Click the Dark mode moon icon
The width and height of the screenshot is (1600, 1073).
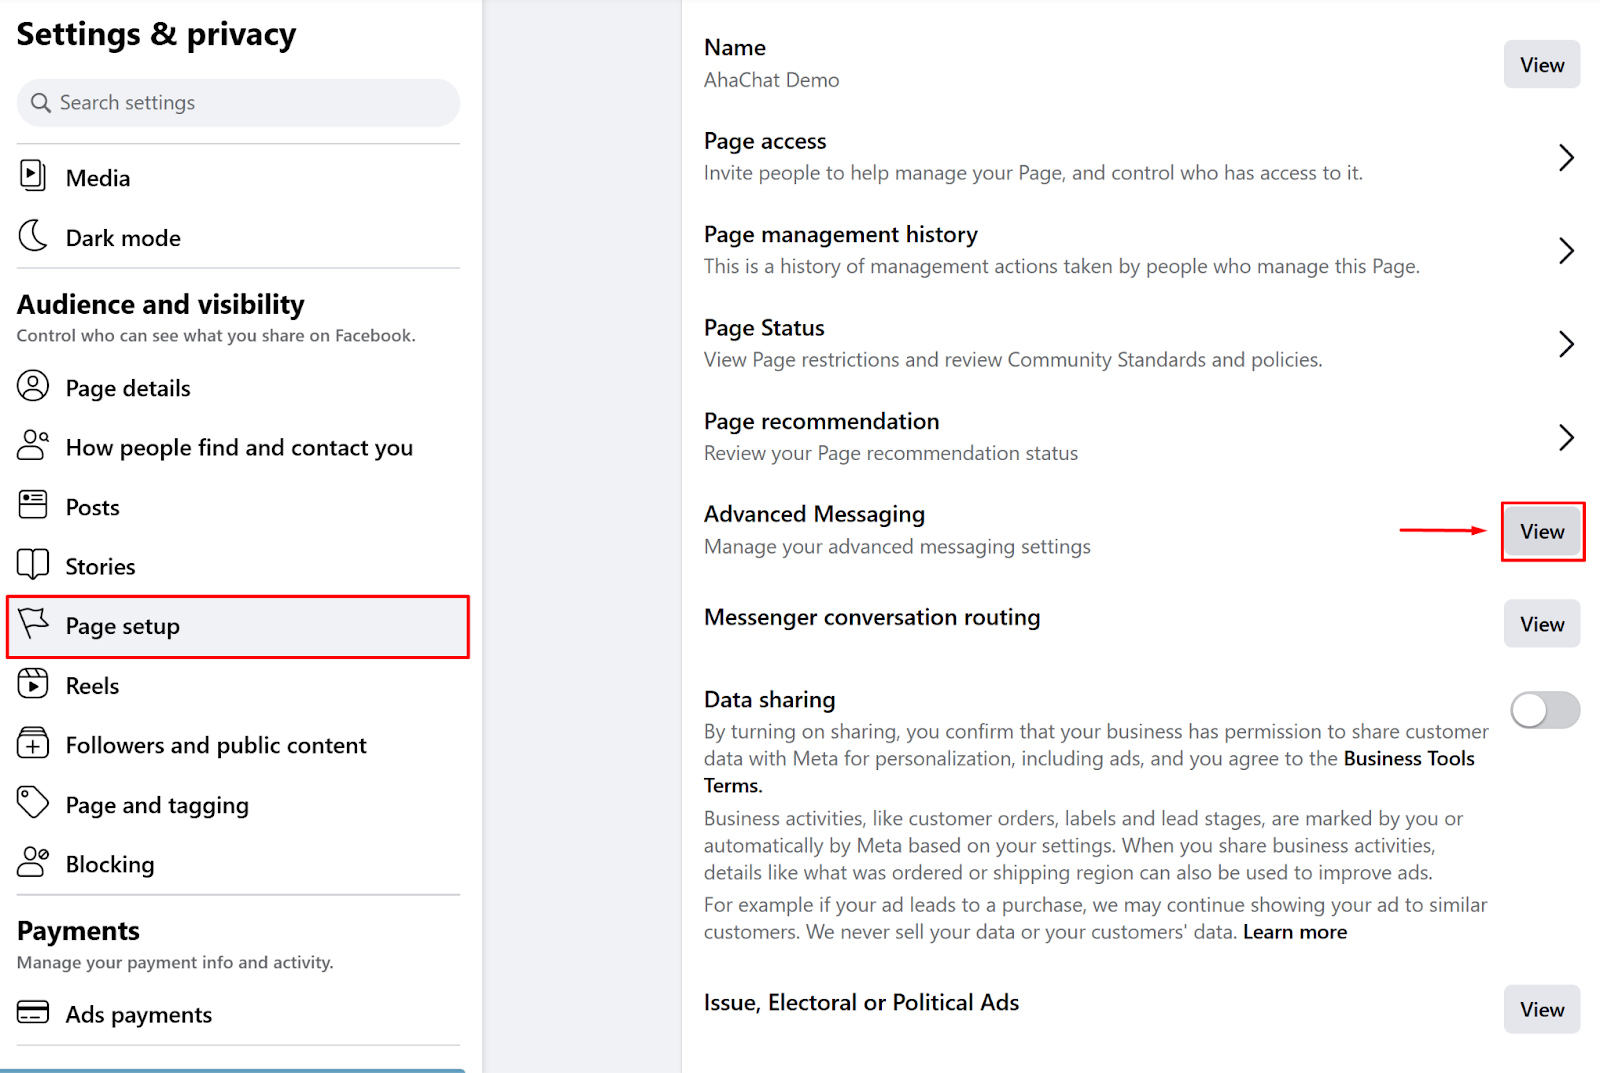coord(33,236)
